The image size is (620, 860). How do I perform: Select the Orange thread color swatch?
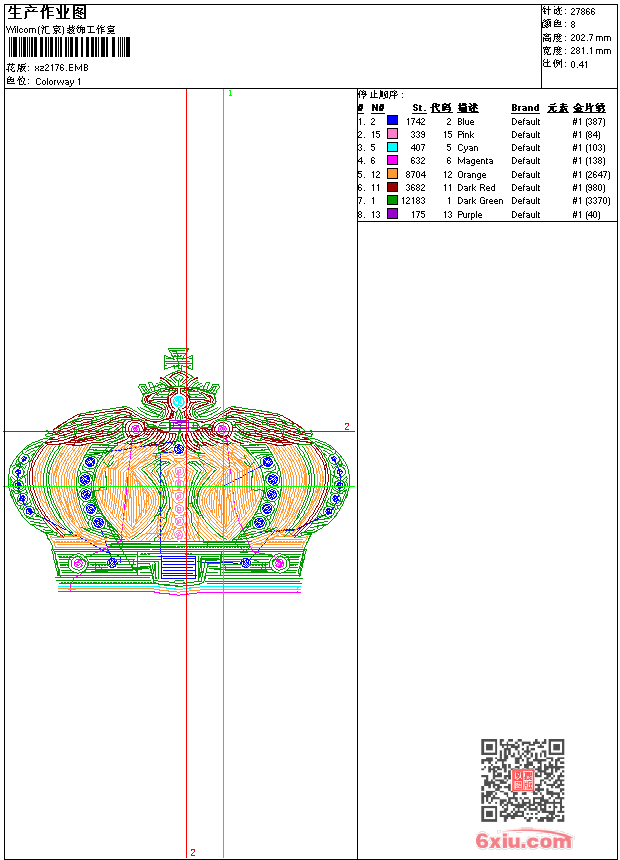point(392,174)
